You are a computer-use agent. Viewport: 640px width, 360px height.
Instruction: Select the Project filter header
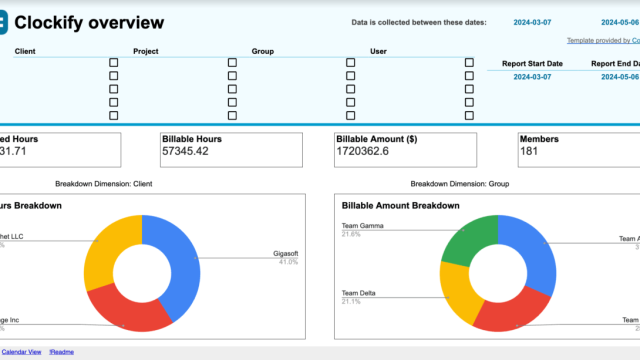(x=146, y=51)
